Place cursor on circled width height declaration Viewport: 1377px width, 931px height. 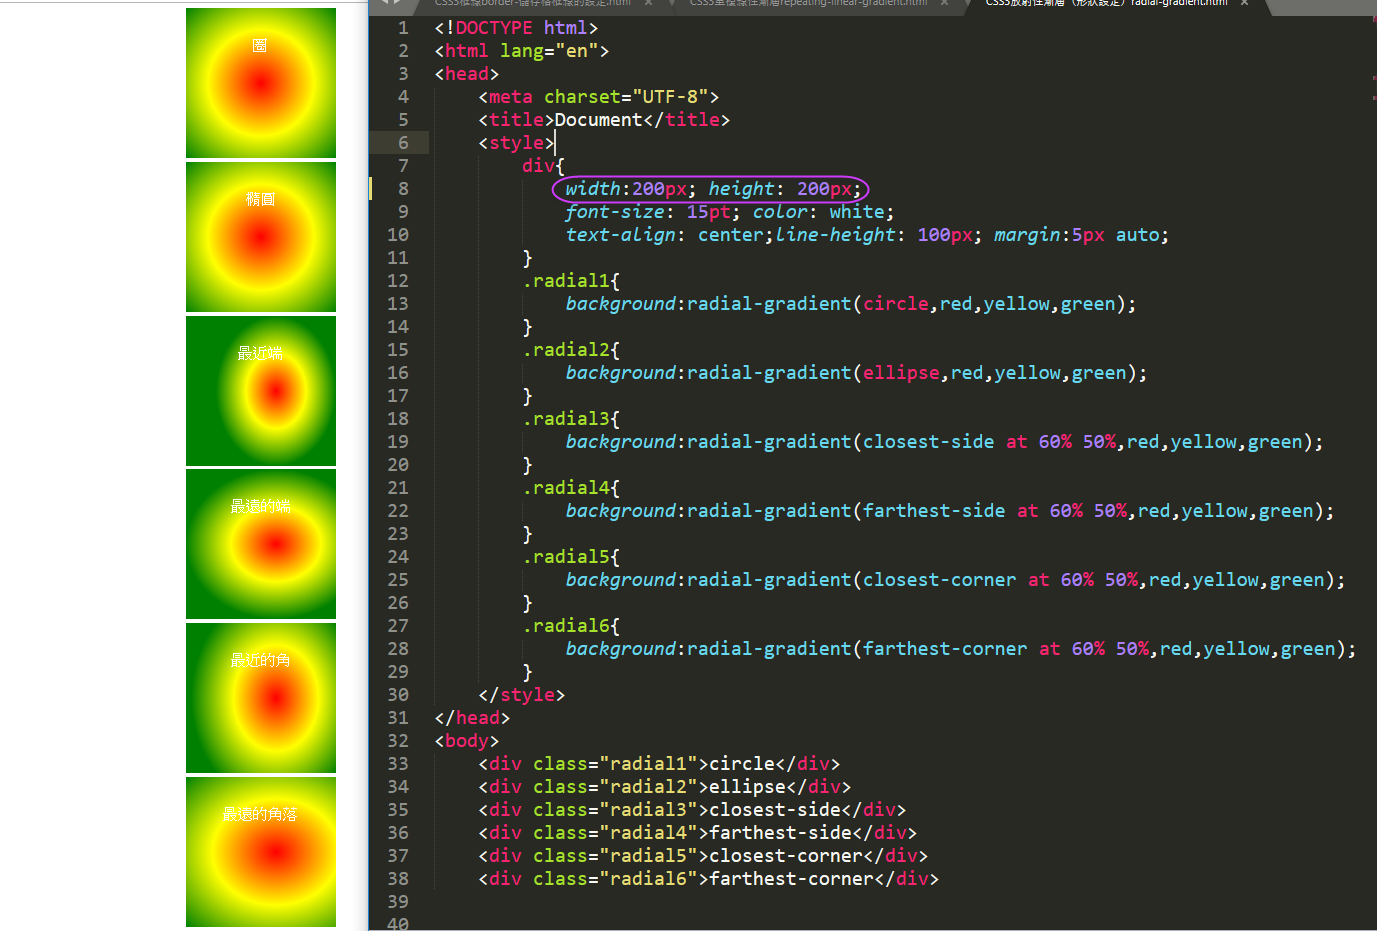pyautogui.click(x=710, y=189)
